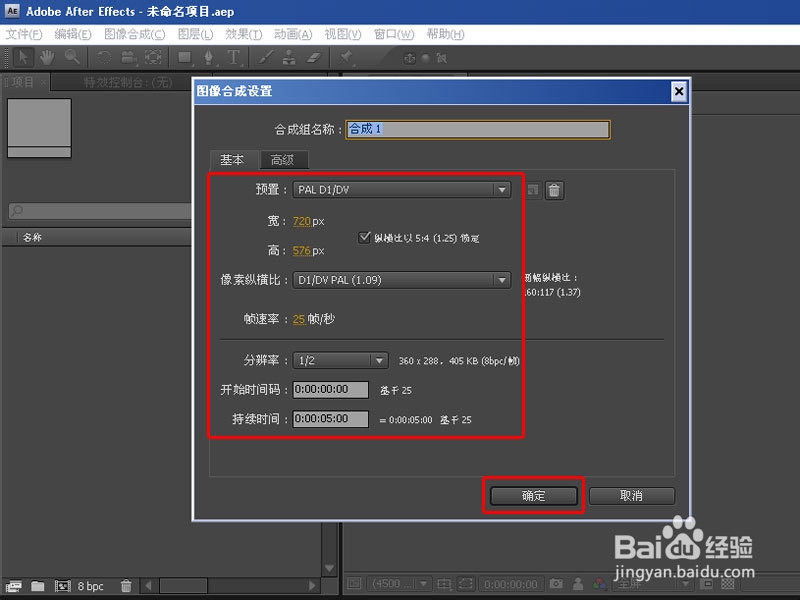Open the 文件(F) menu
The width and height of the screenshot is (800, 600).
pos(24,34)
